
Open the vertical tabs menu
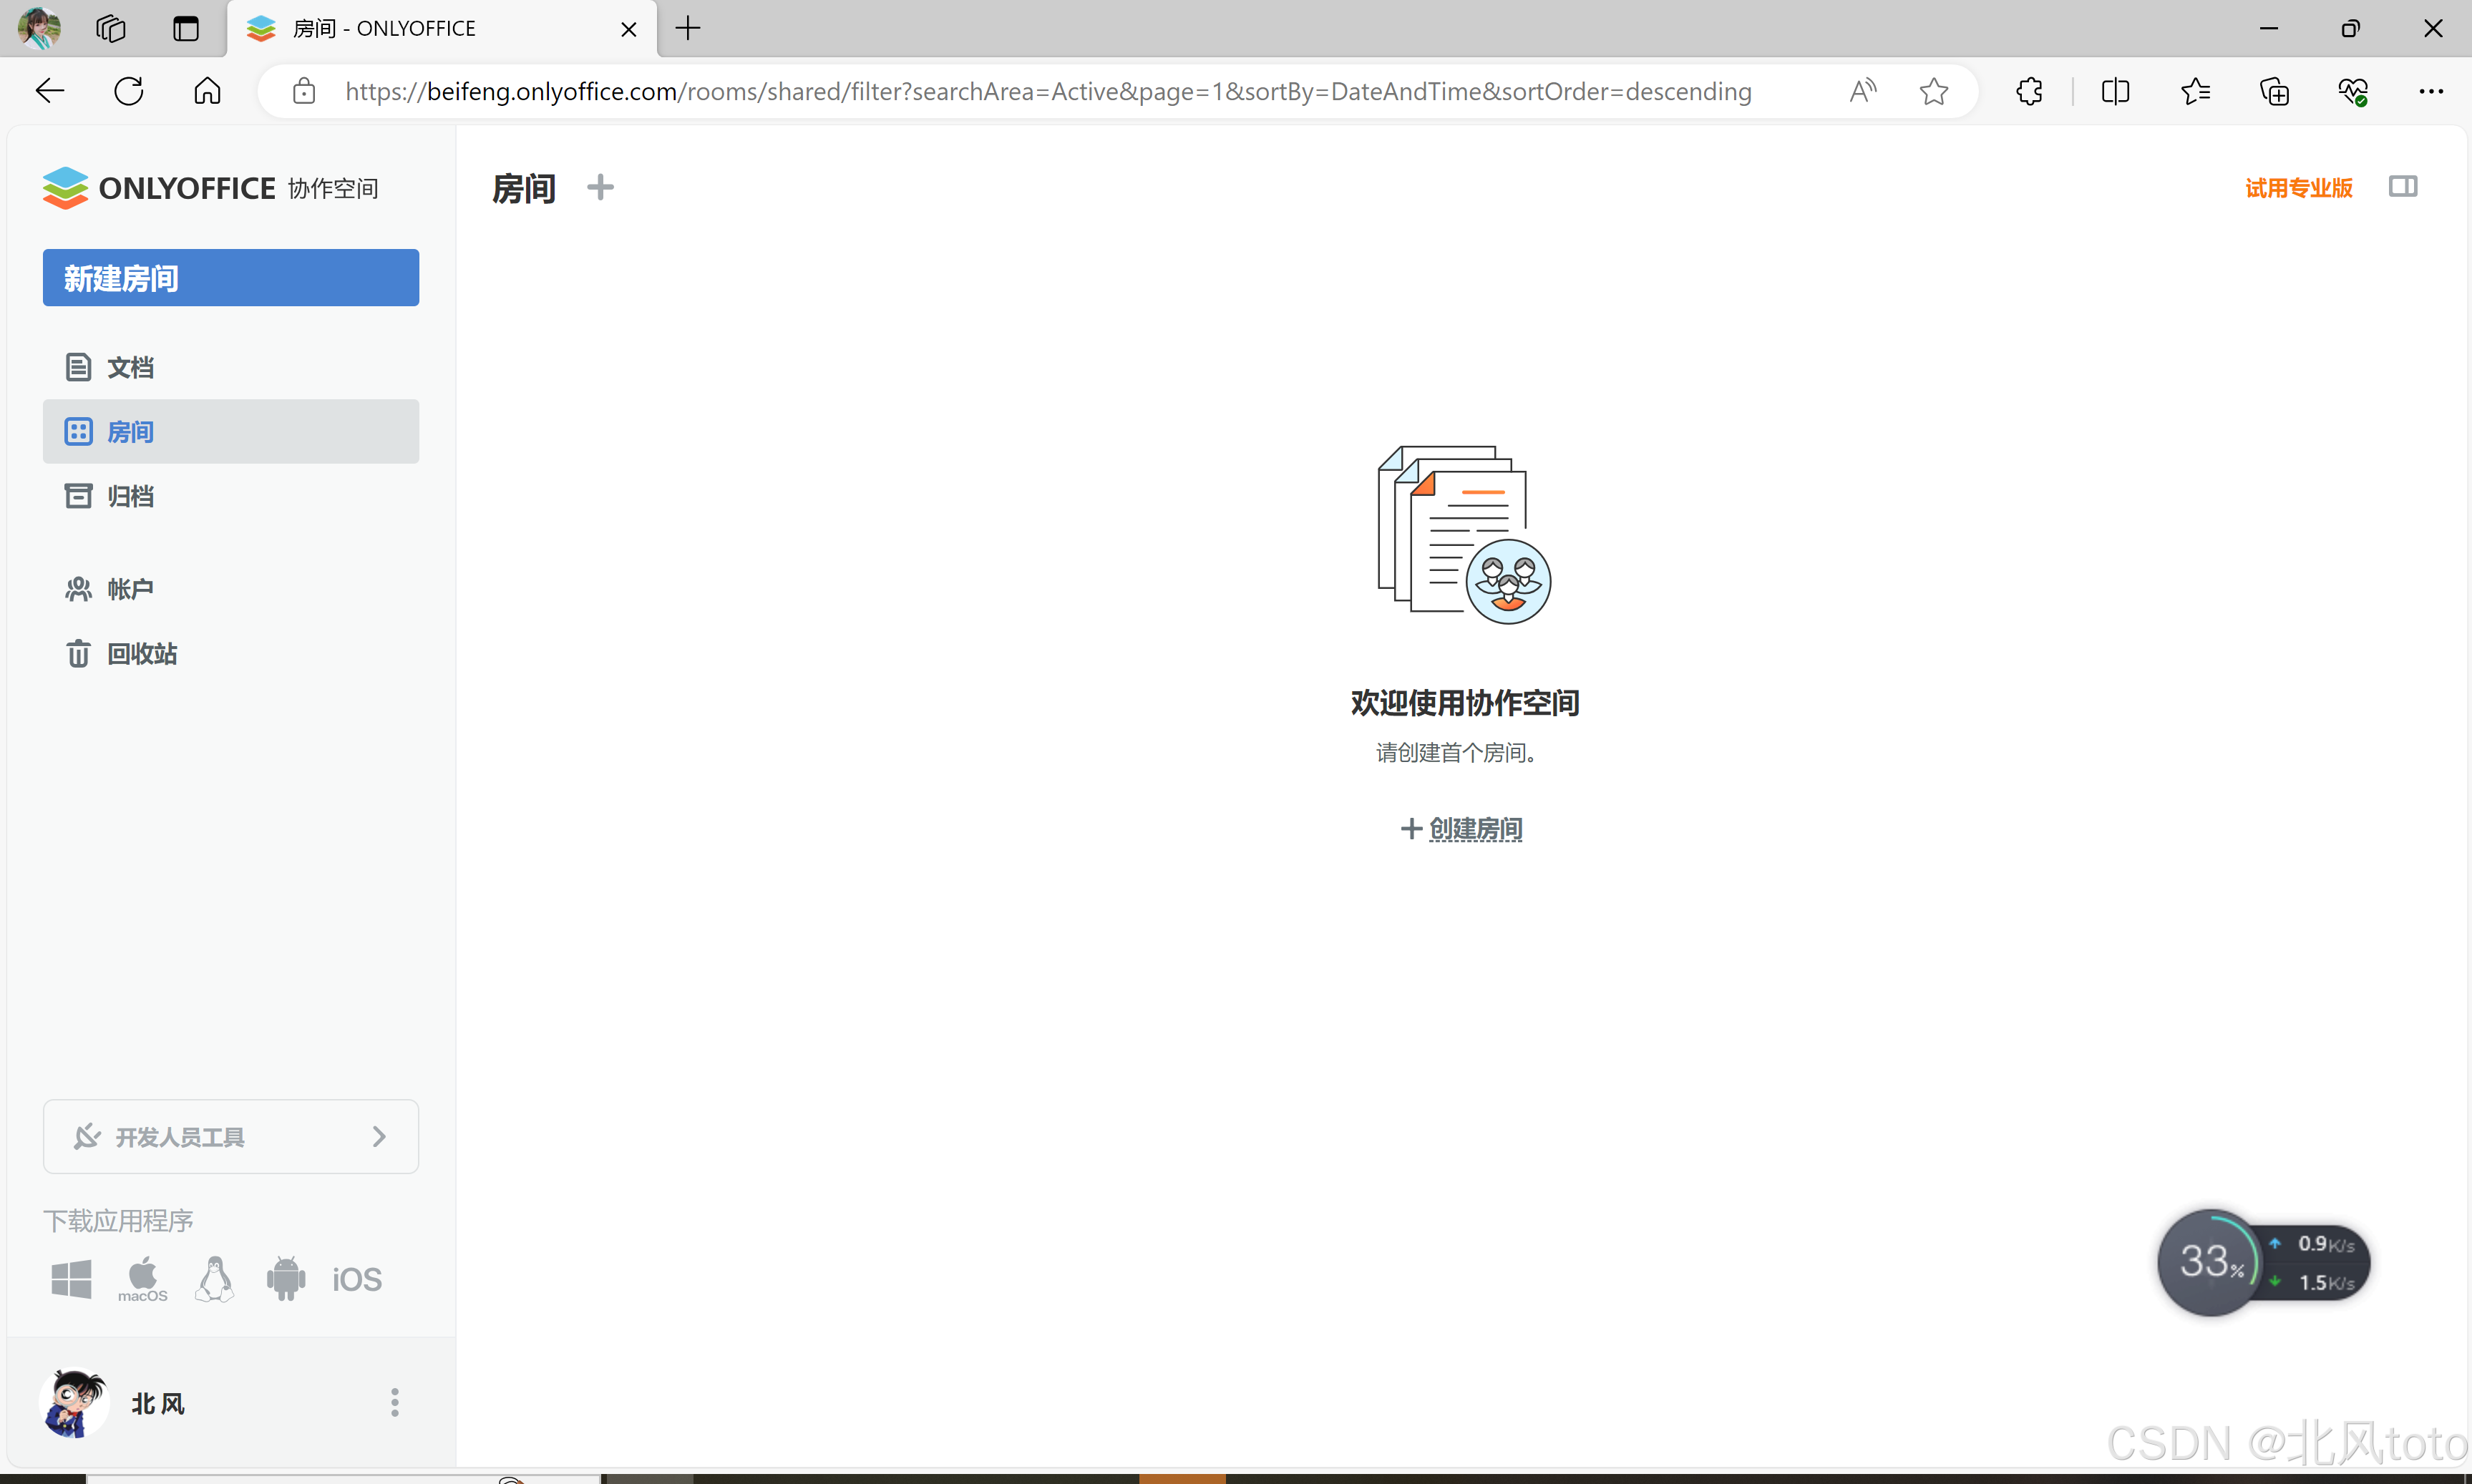pyautogui.click(x=185, y=28)
